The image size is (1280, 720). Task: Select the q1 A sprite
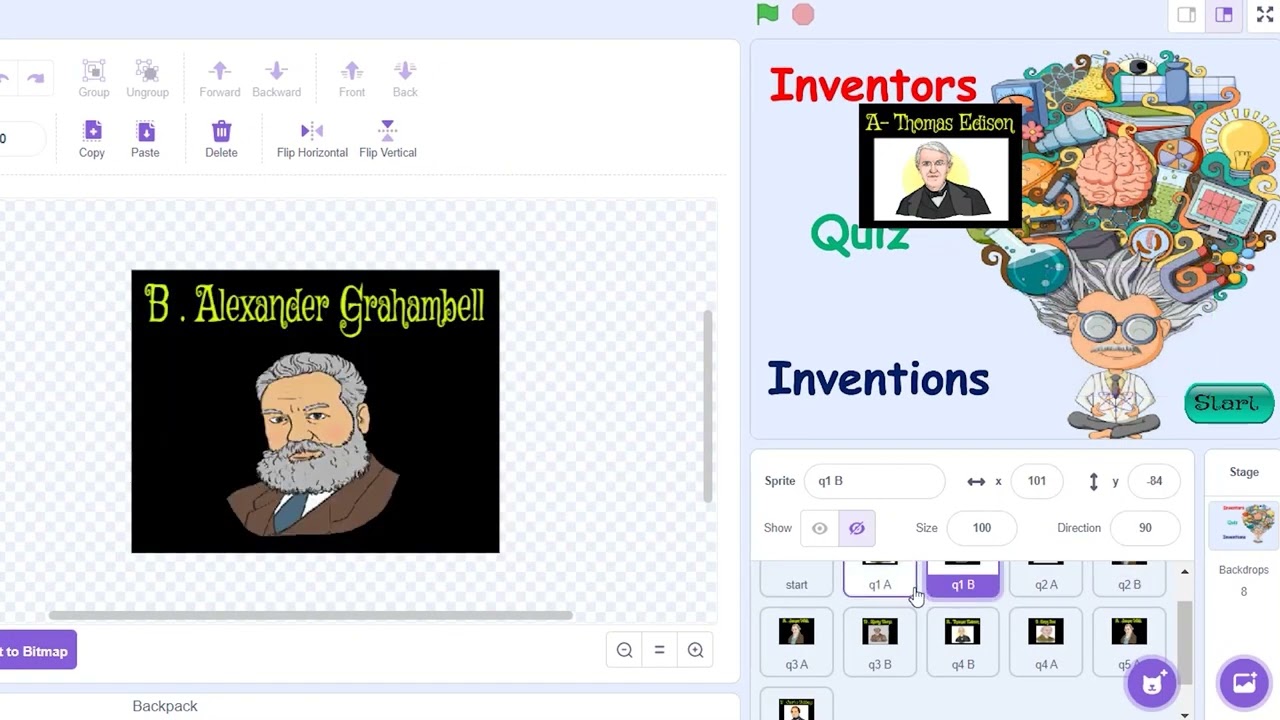click(x=880, y=580)
